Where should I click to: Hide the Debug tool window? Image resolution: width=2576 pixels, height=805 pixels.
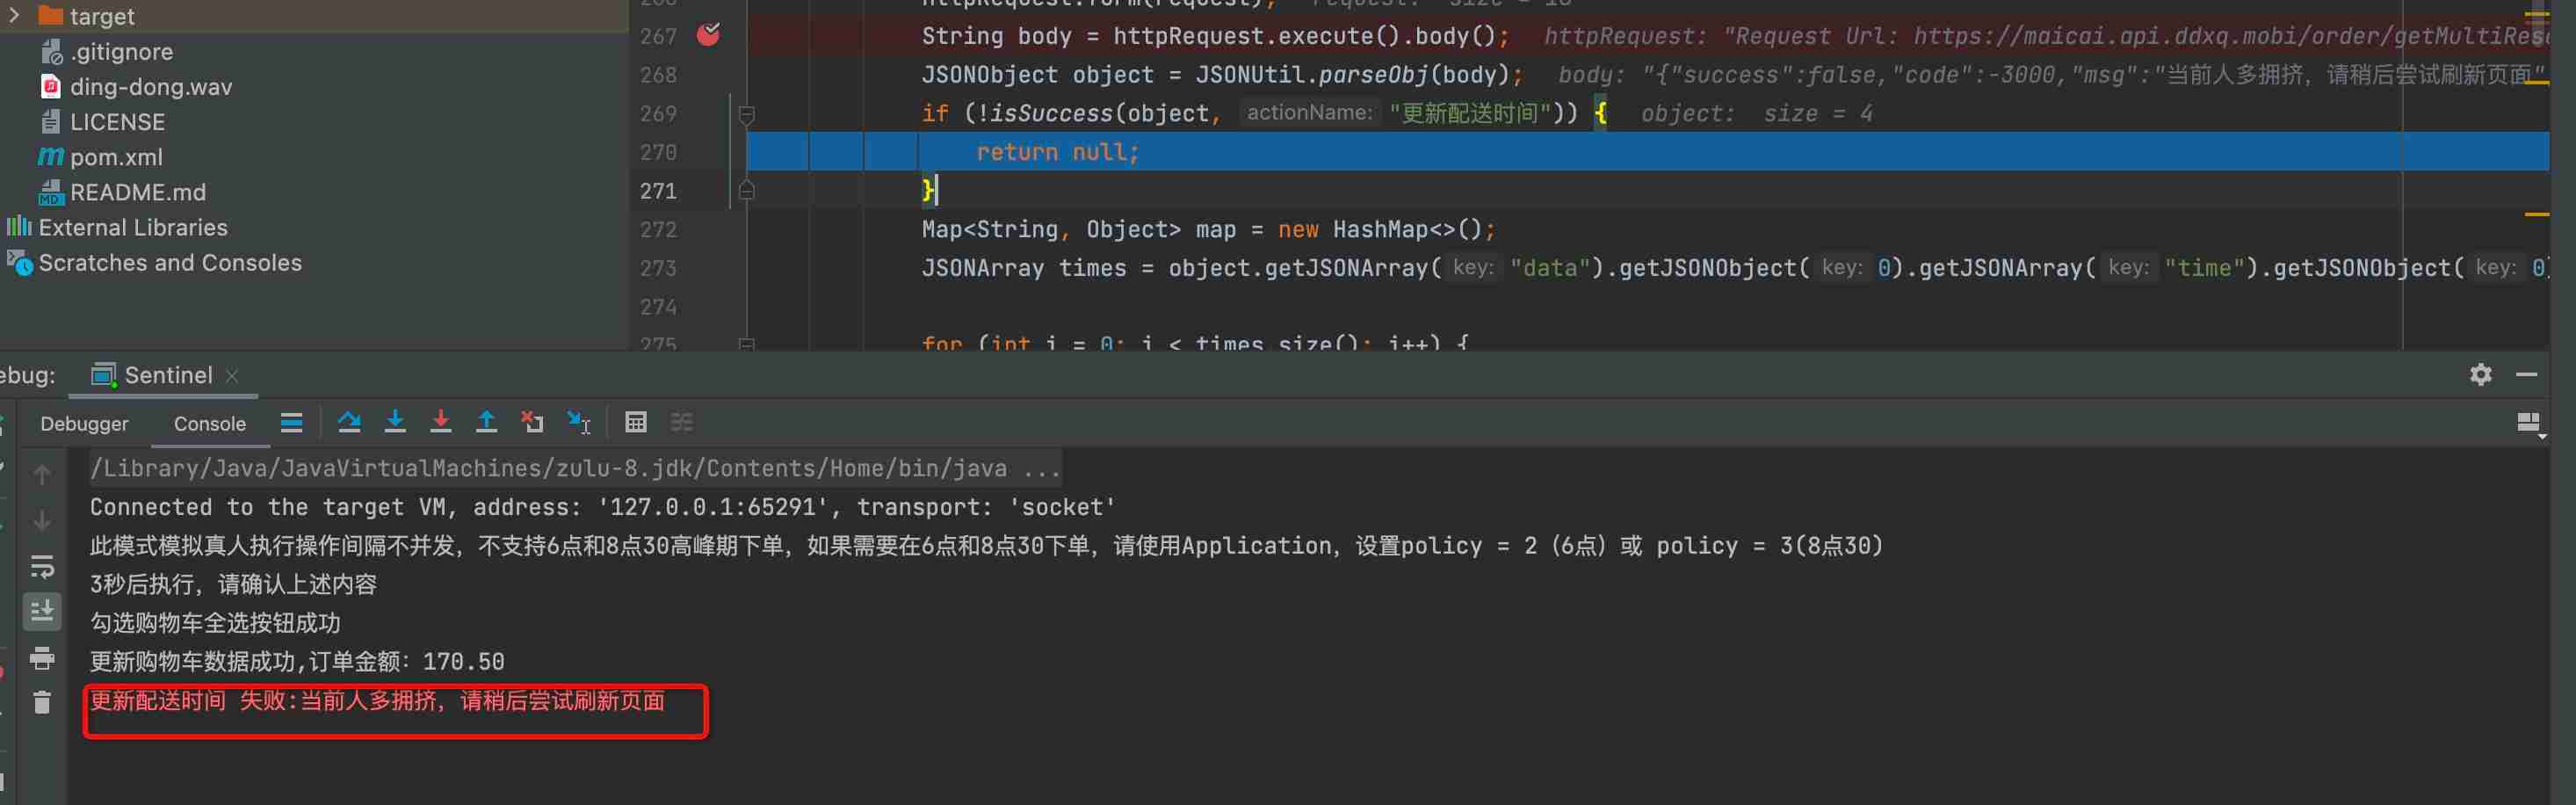pos(2527,374)
